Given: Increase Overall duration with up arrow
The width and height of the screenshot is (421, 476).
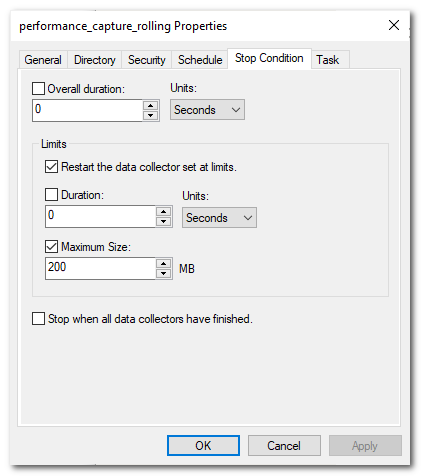Looking at the screenshot, I should 151,106.
